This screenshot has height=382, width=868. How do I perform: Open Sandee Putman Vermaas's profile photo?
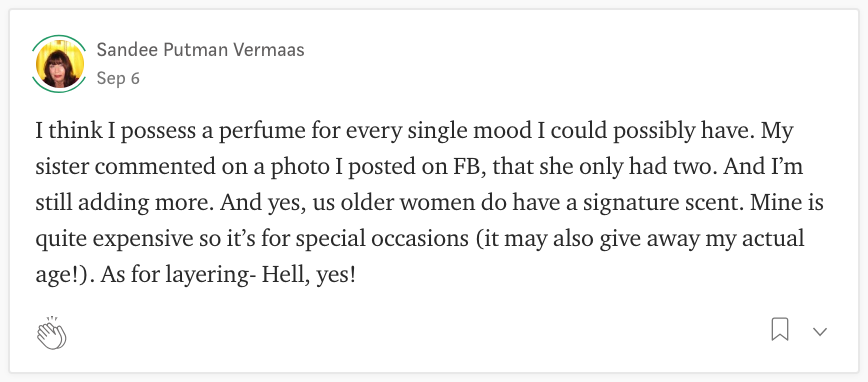tap(60, 64)
